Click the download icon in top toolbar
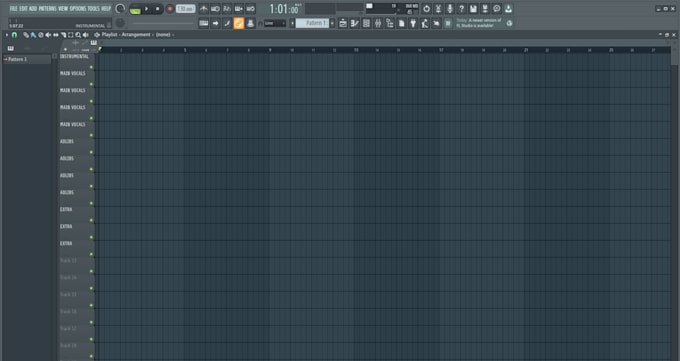680x361 pixels. (508, 9)
